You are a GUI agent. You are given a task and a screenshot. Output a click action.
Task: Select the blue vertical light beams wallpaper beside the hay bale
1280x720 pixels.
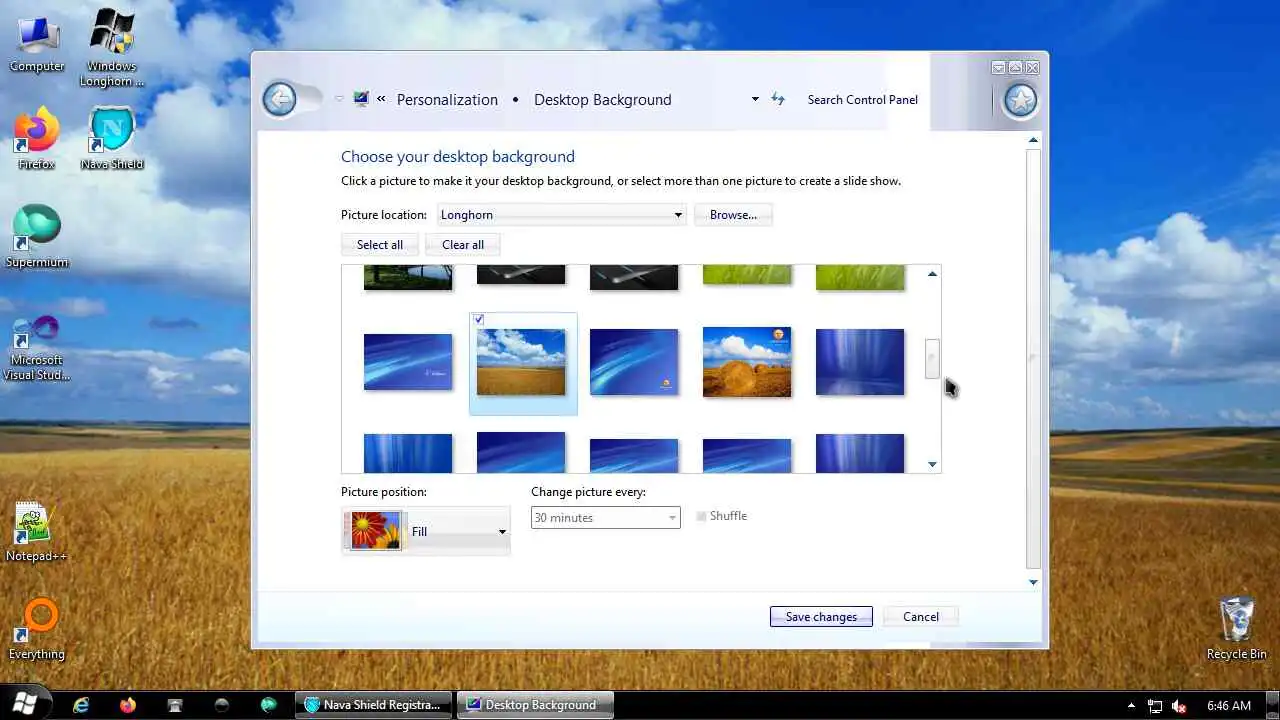[860, 362]
